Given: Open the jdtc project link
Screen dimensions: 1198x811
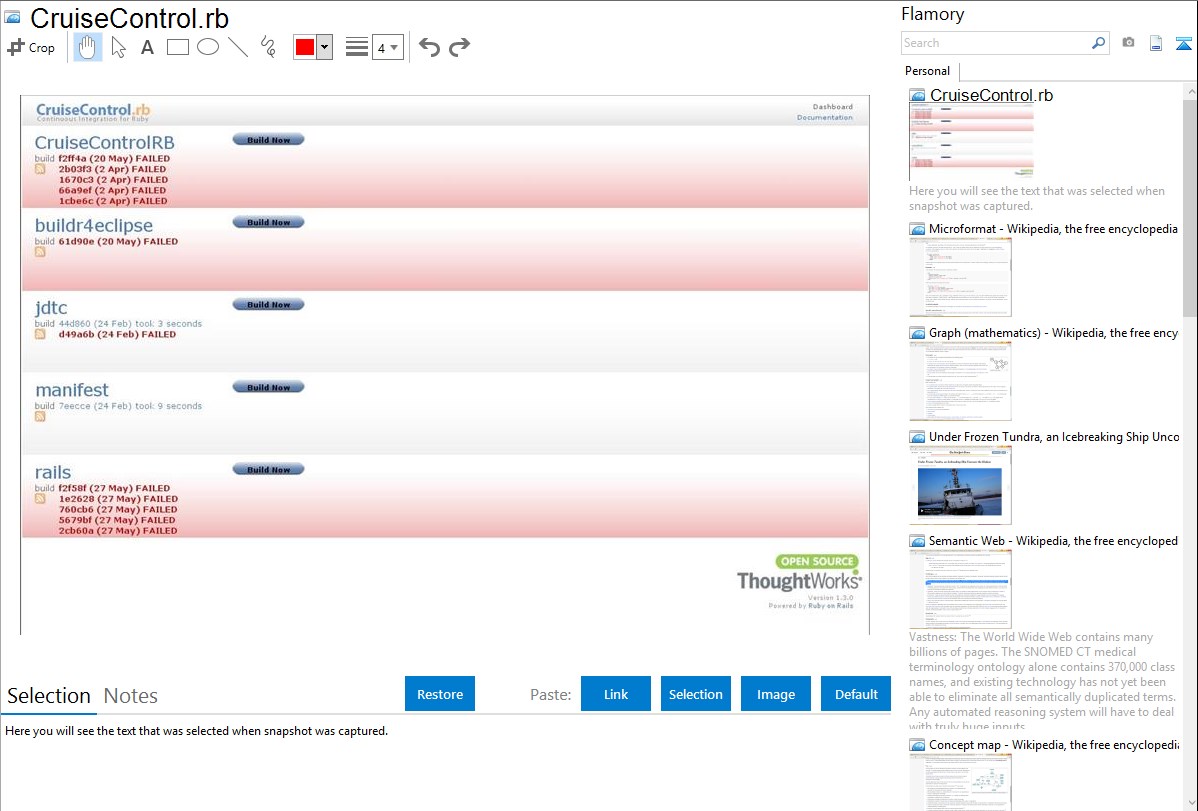Looking at the screenshot, I should [x=51, y=307].
